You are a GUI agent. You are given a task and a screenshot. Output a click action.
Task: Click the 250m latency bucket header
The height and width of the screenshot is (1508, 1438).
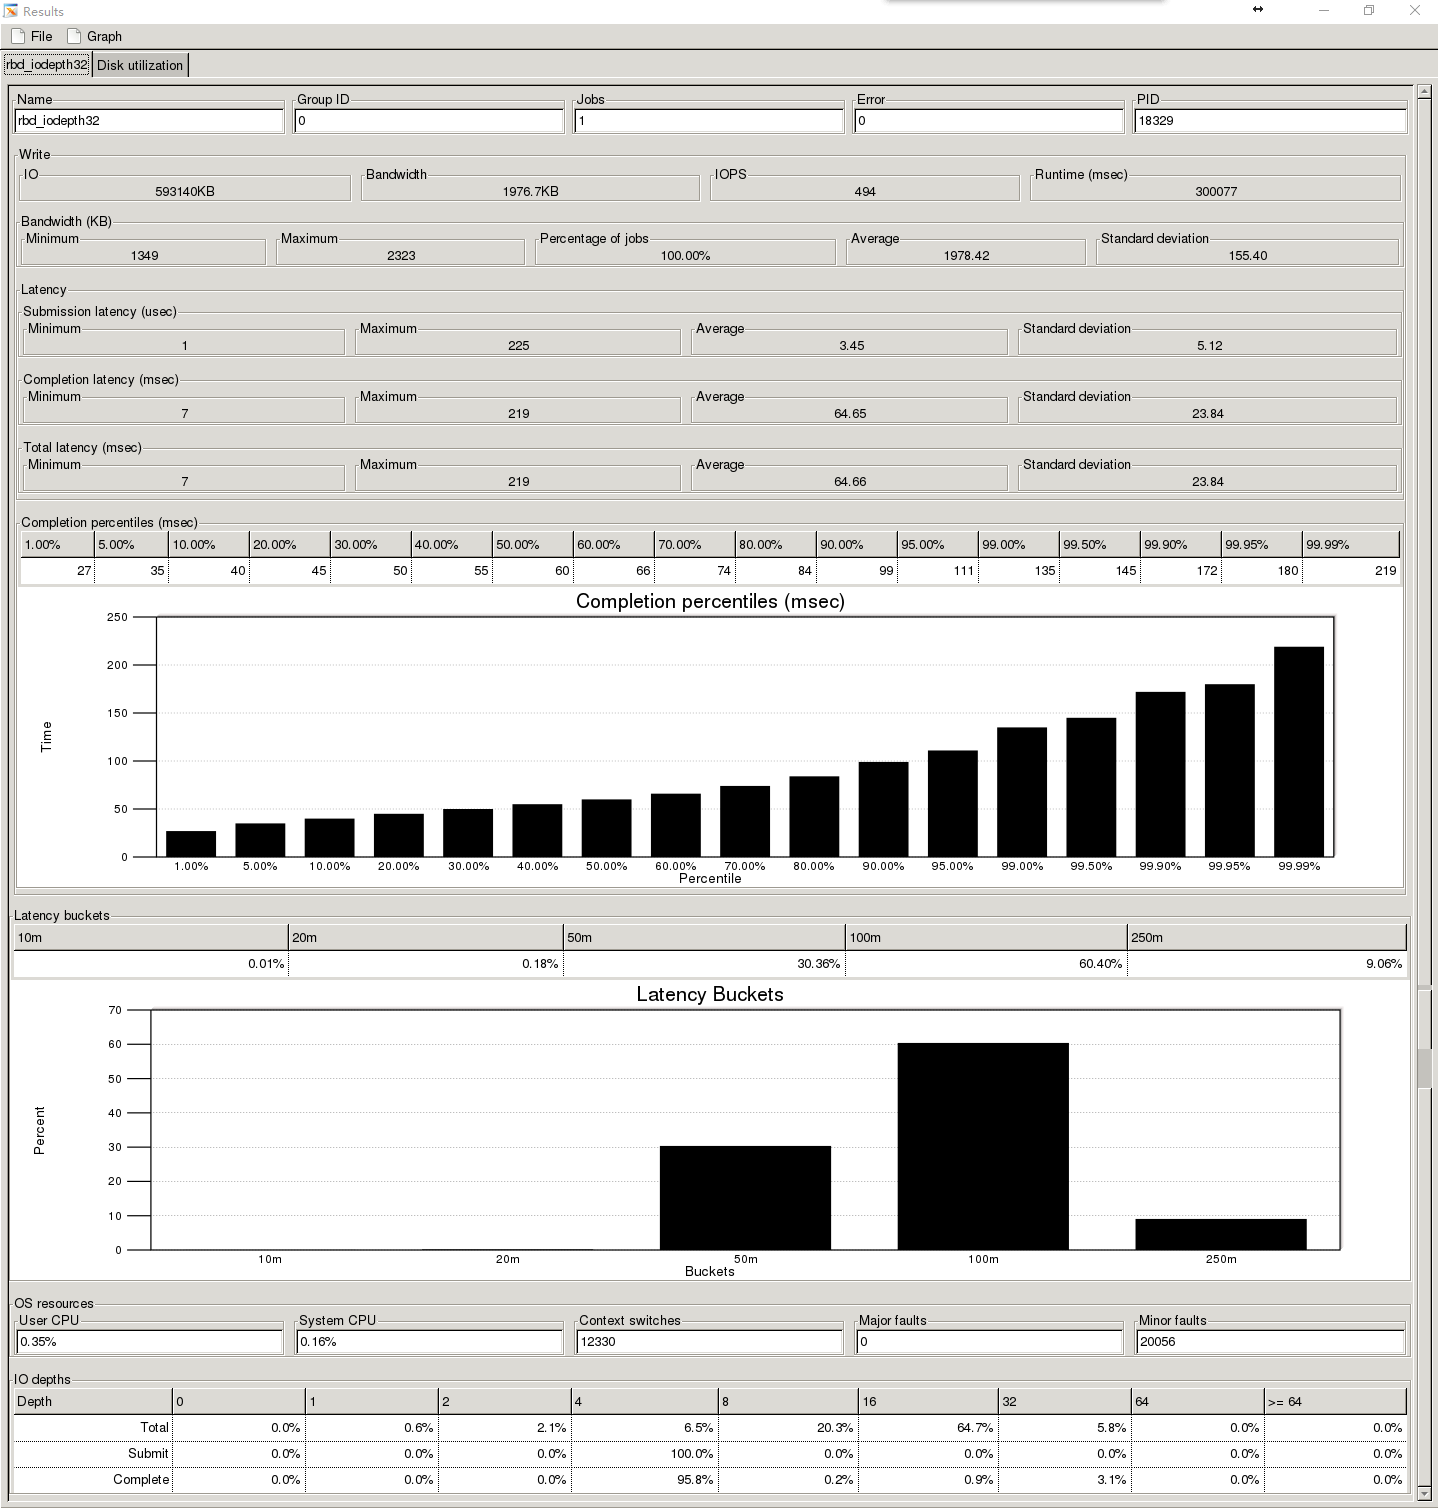(1267, 937)
